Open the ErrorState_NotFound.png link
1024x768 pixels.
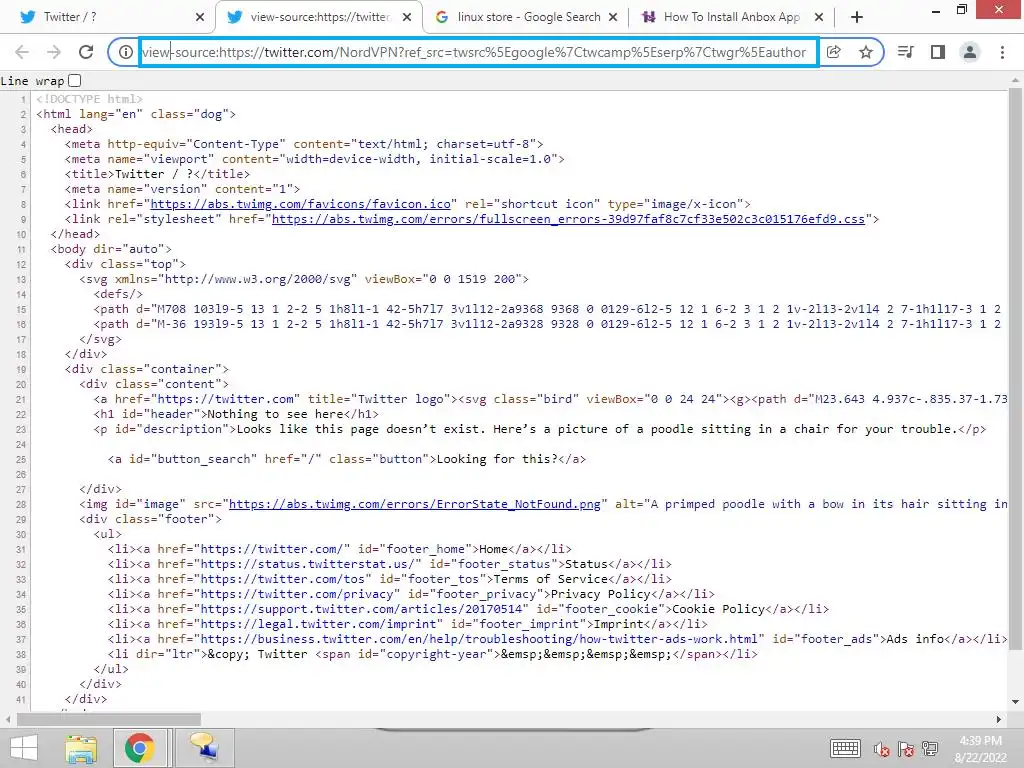pos(415,504)
